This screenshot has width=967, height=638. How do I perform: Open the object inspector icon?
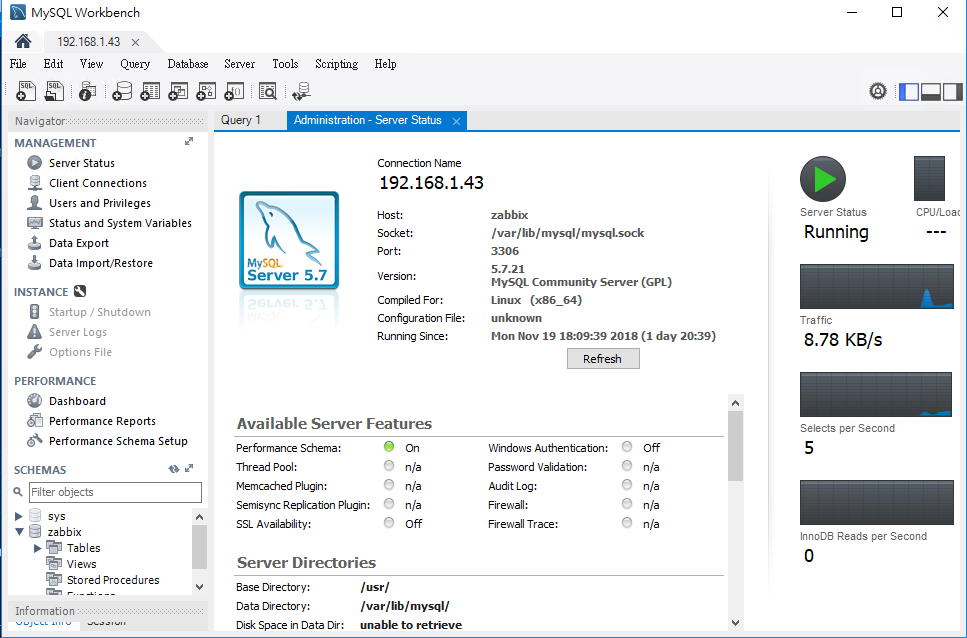tap(88, 91)
